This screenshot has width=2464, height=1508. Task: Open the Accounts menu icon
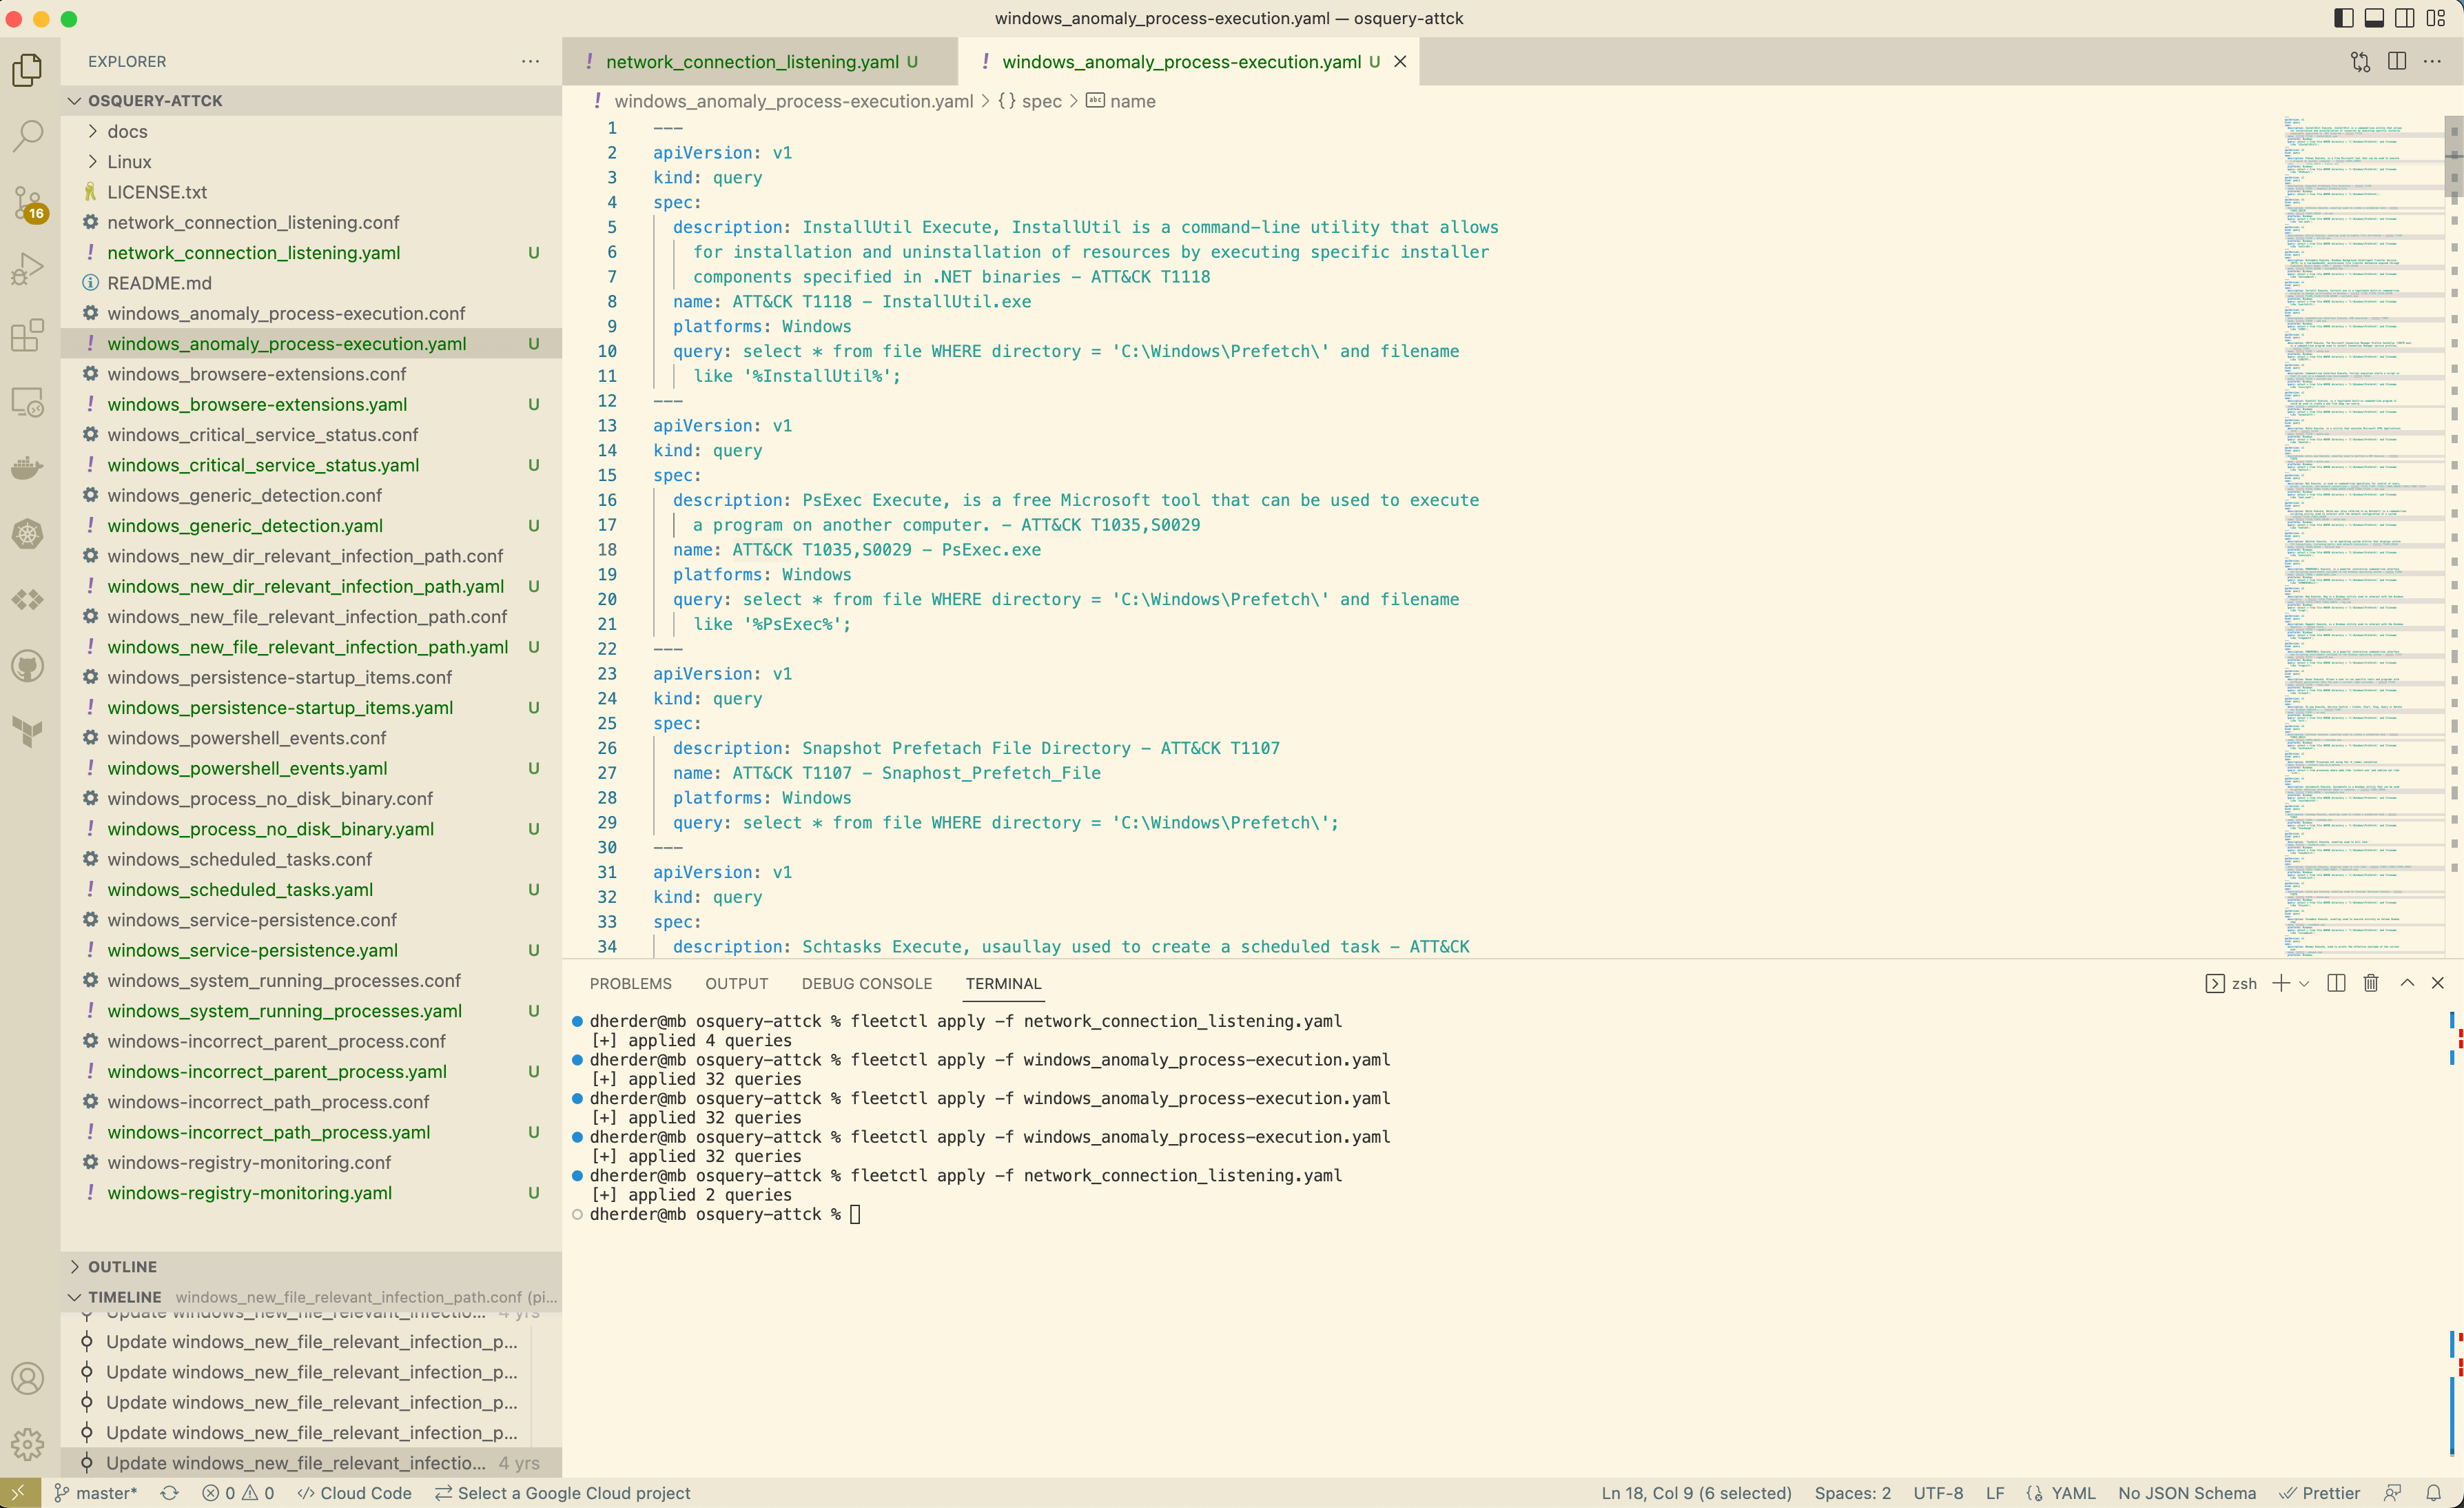tap(28, 1379)
